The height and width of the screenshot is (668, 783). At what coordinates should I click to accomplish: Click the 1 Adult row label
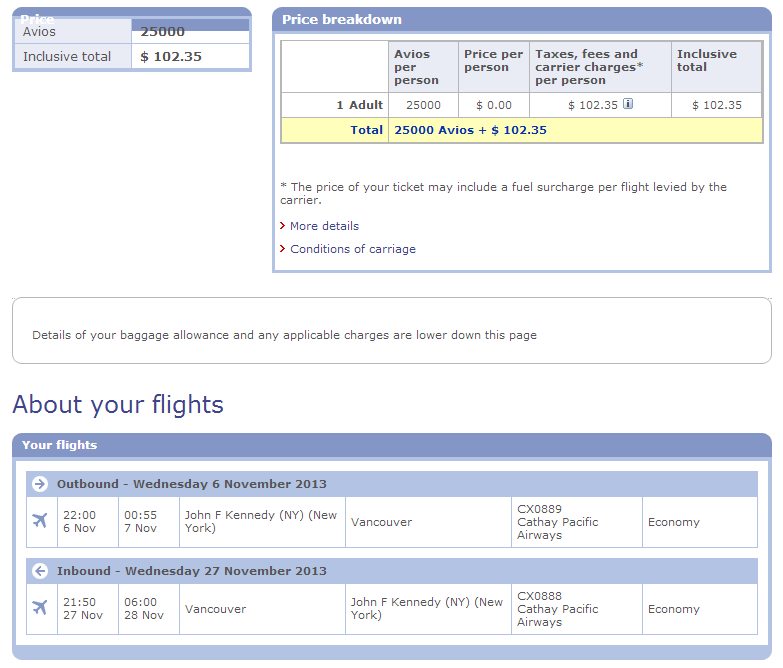[360, 105]
